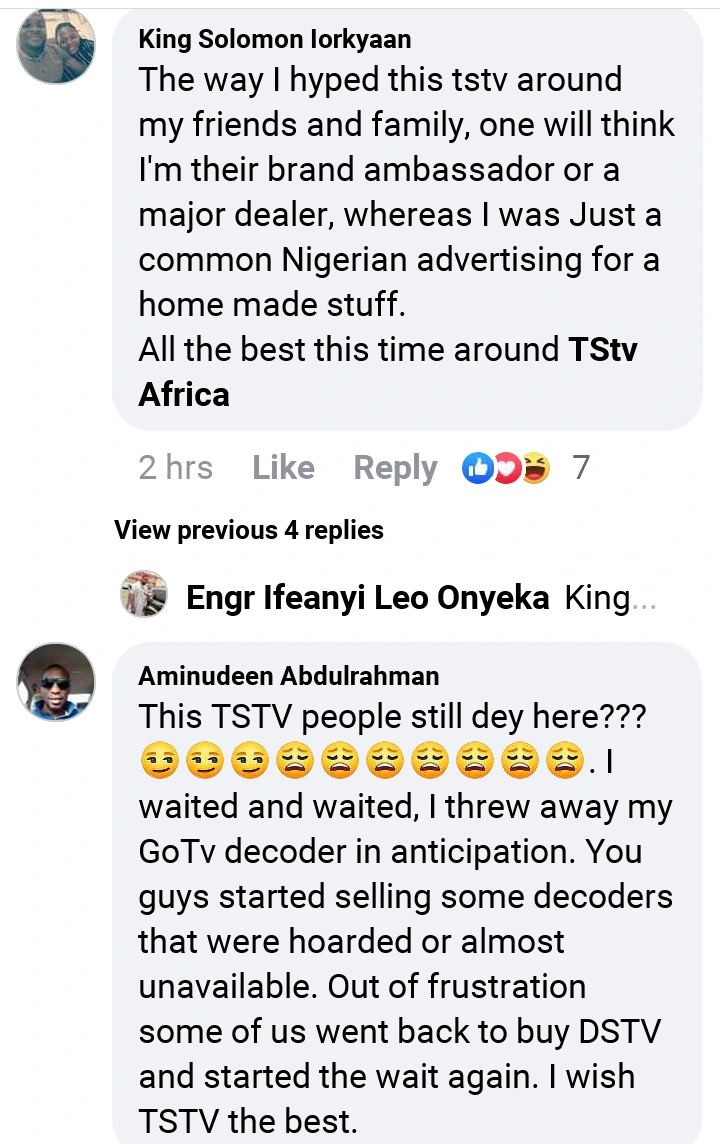This screenshot has width=720, height=1144.
Task: Like King Solomon's comment
Action: coord(283,467)
